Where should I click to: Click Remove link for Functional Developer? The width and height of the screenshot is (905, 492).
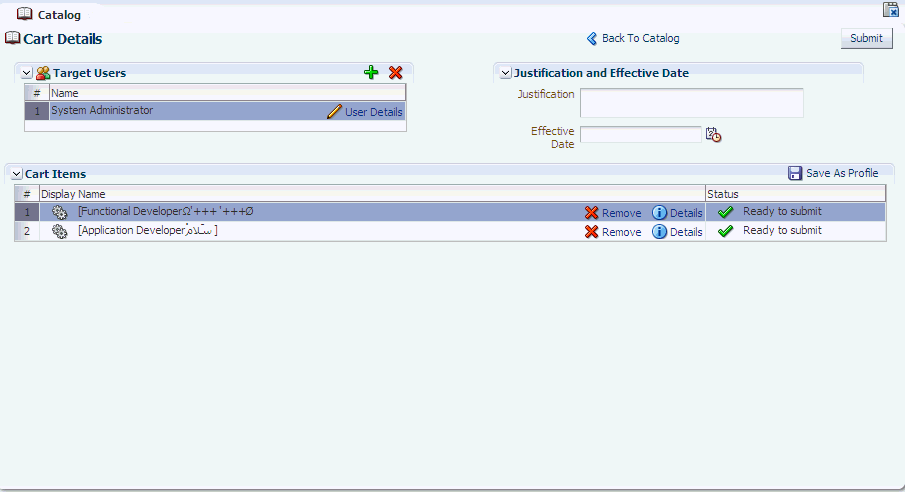[x=622, y=213]
